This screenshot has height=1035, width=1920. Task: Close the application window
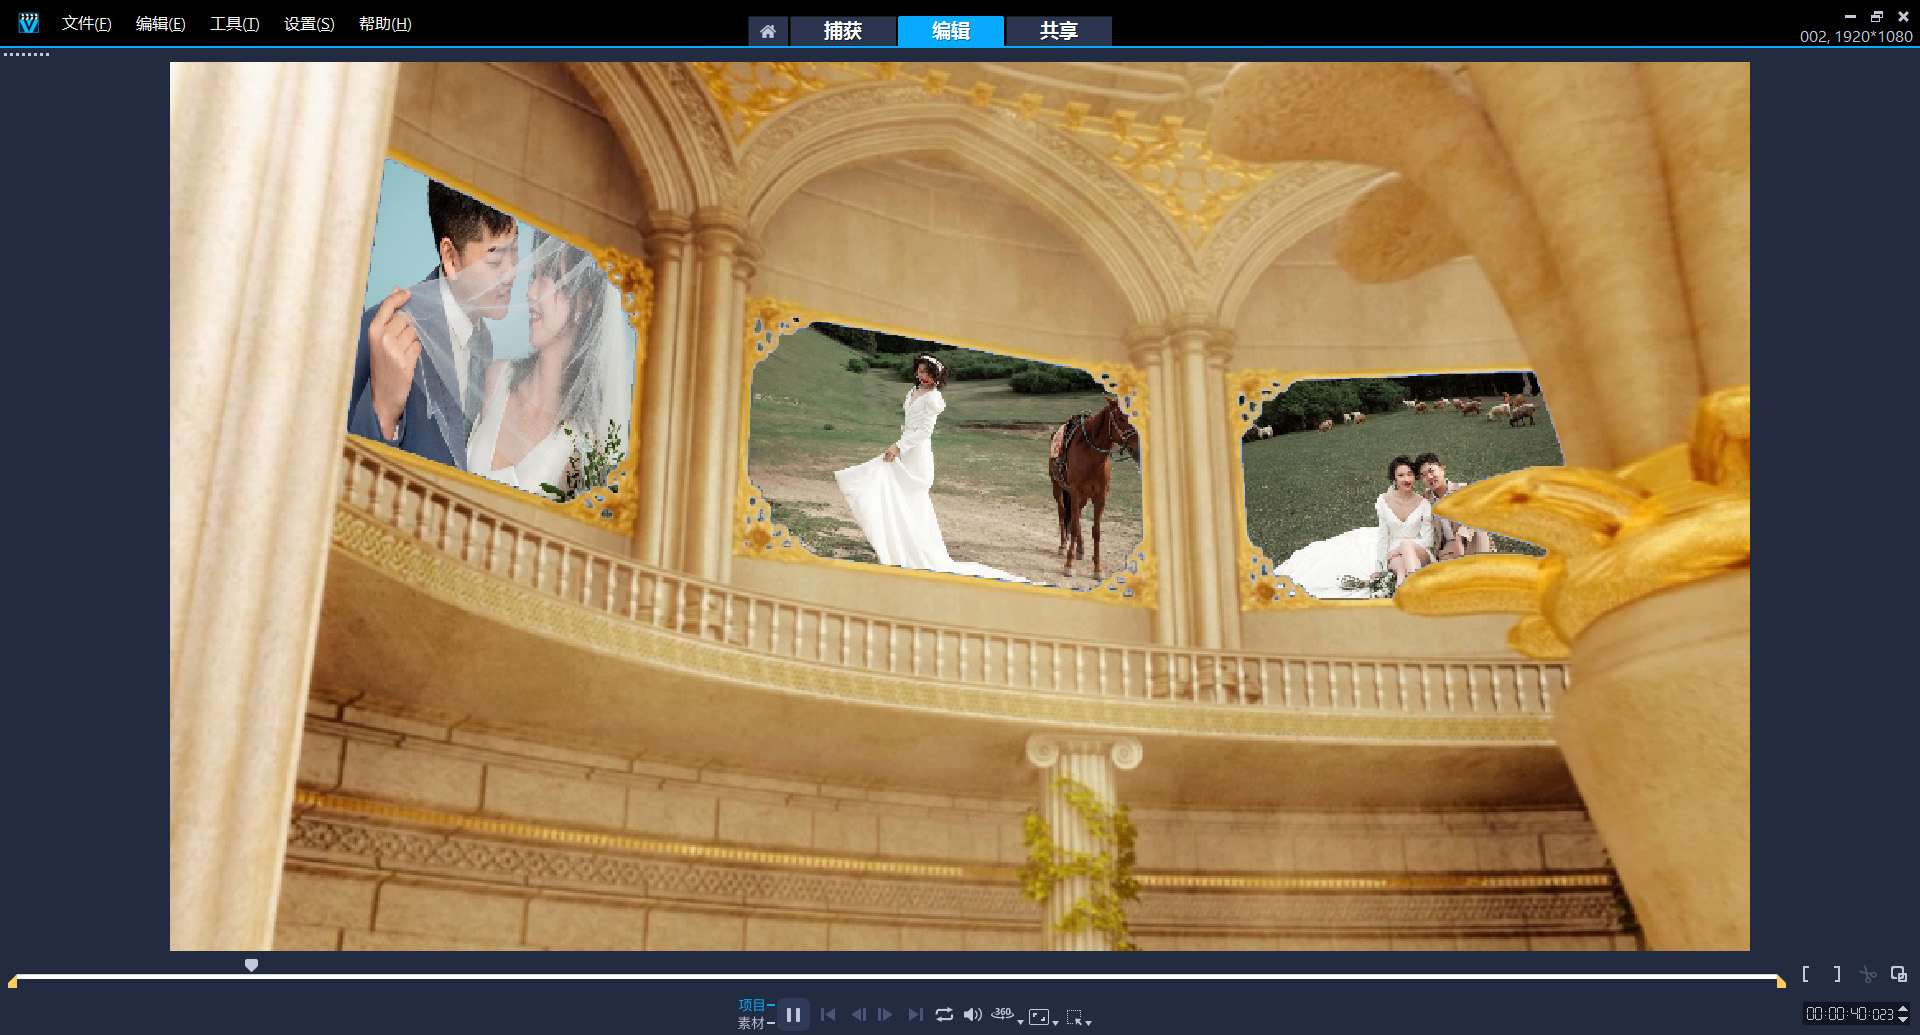coord(1903,16)
